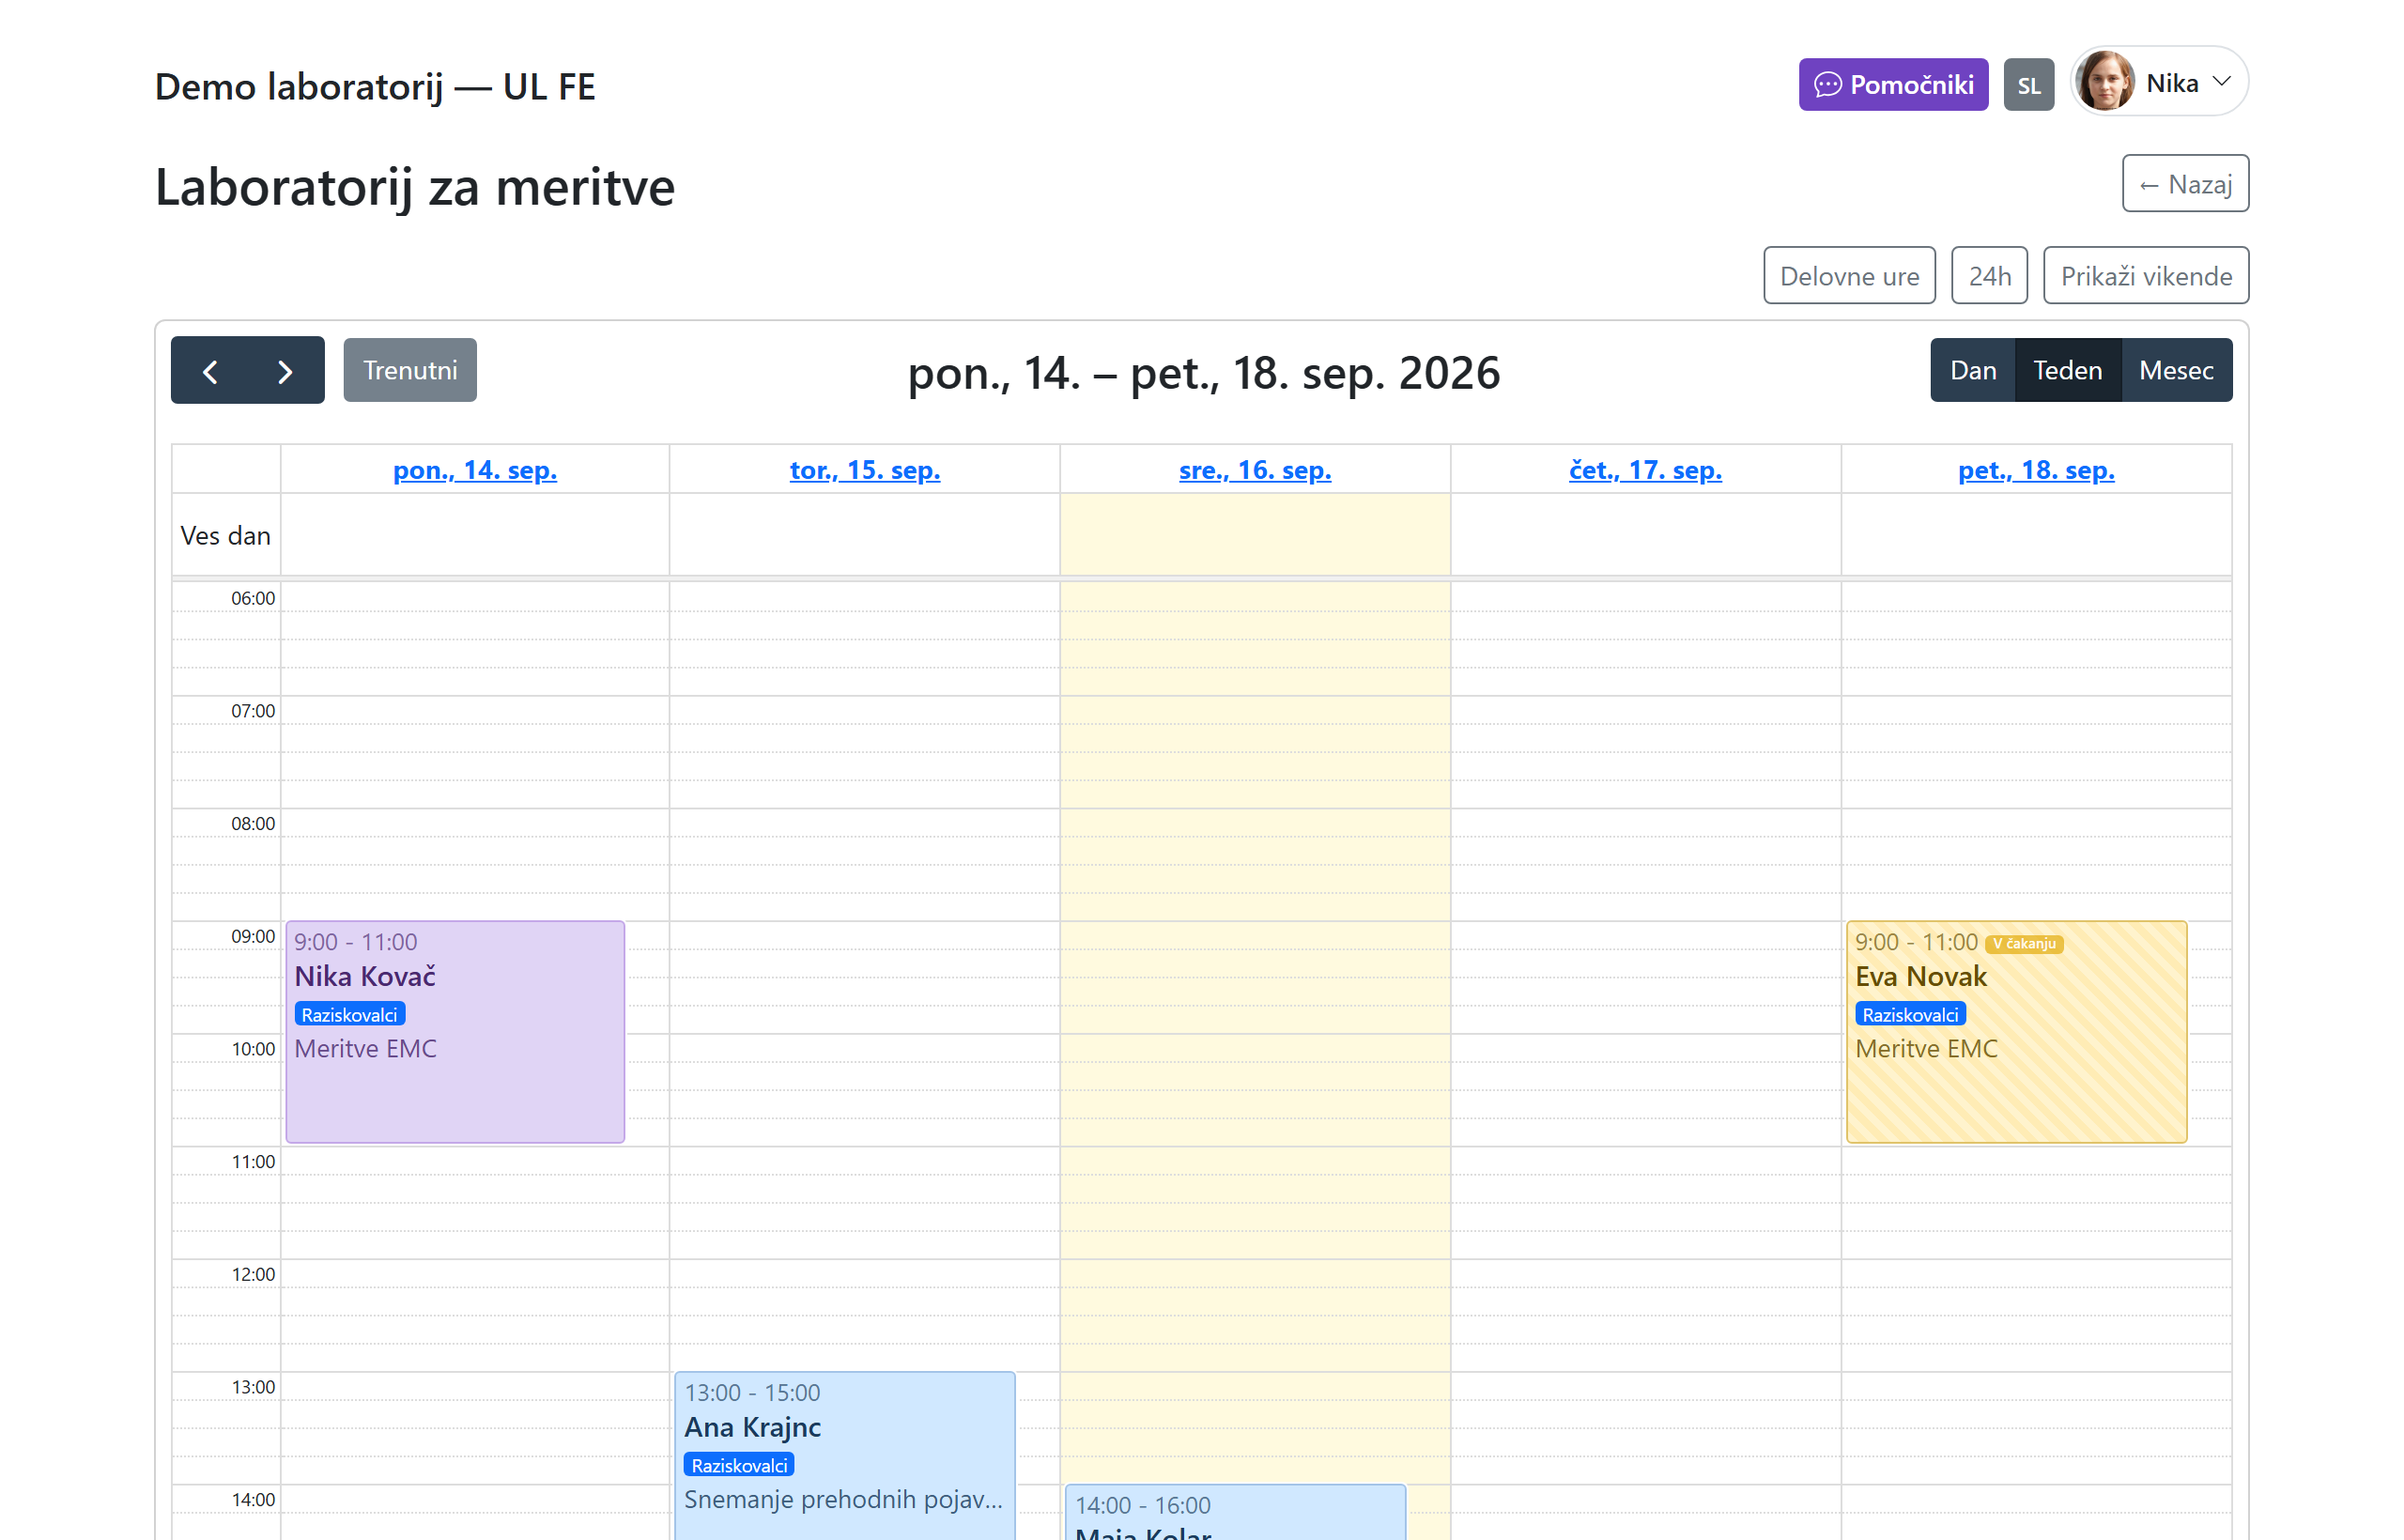Viewport: 2404px width, 1540px height.
Task: Toggle the Delovne ure view
Action: [1849, 275]
